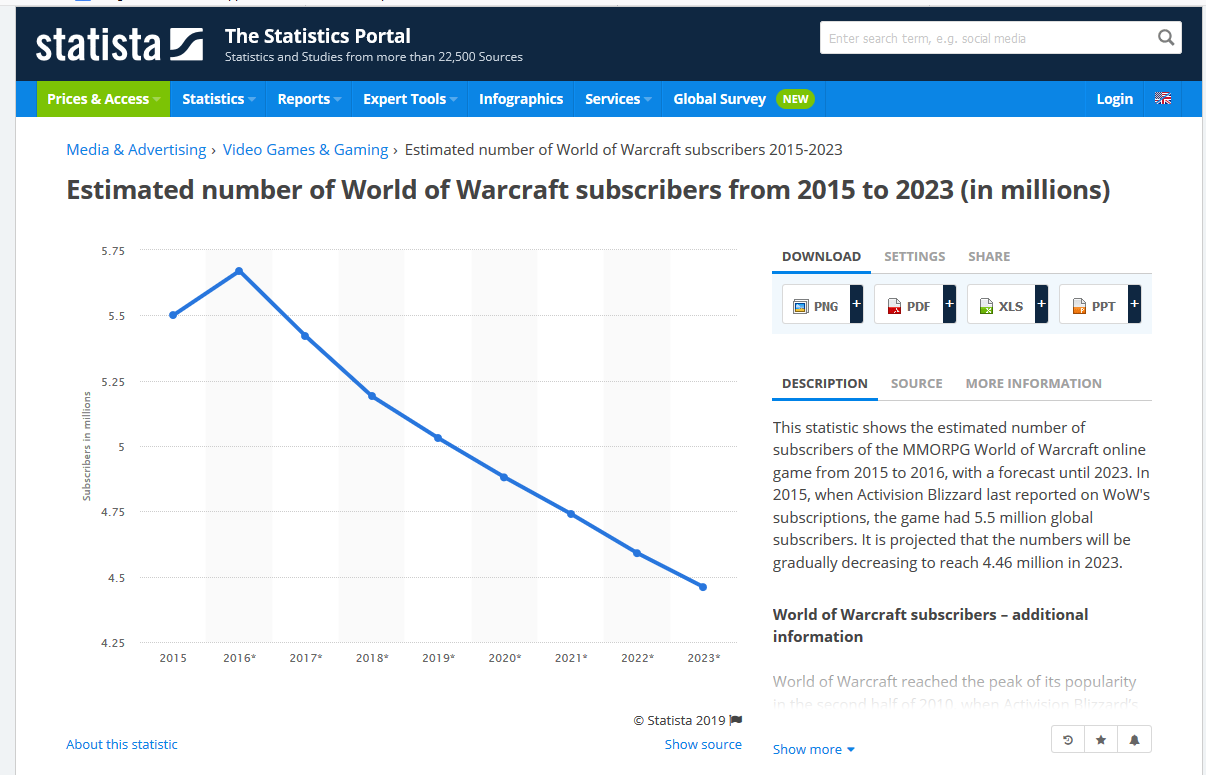Expand Expert Tools dropdown
This screenshot has width=1206, height=775.
pyautogui.click(x=410, y=99)
